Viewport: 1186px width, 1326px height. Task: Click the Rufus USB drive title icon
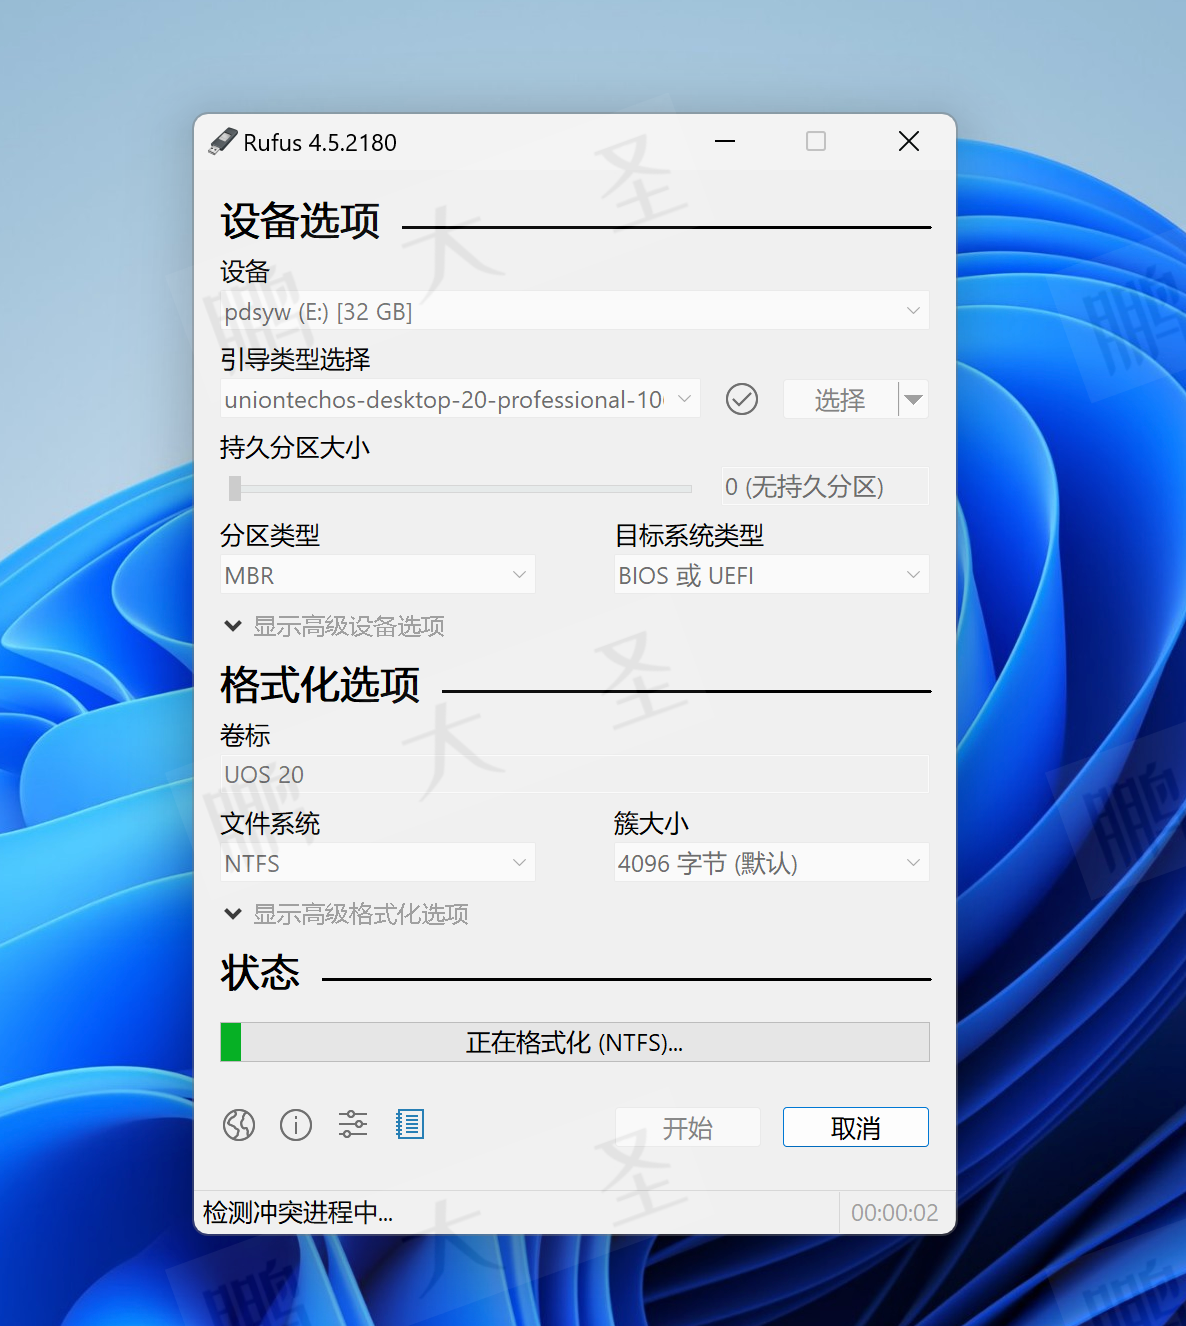[222, 142]
